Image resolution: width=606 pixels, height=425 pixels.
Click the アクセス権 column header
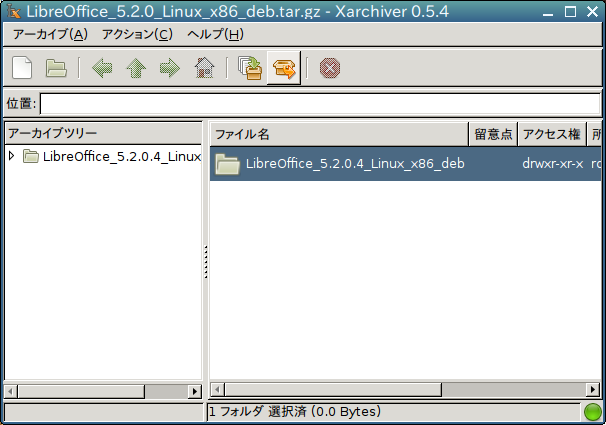pos(552,134)
